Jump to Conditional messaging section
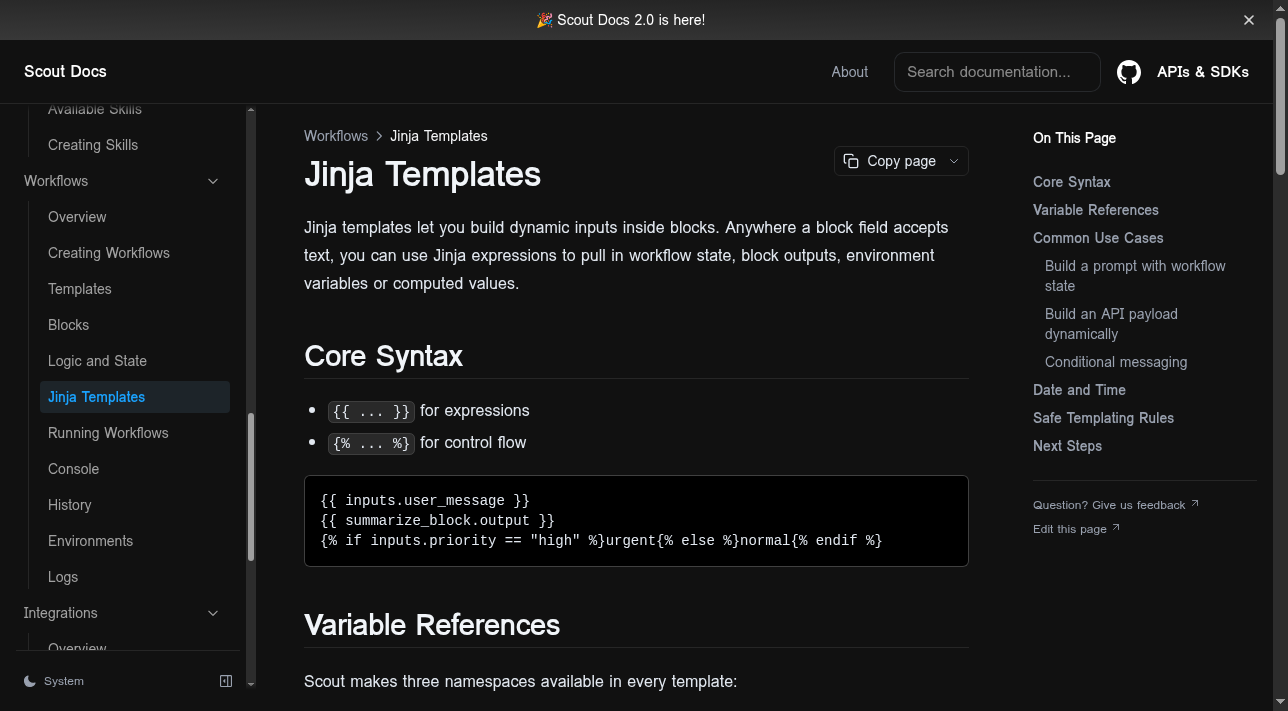The image size is (1288, 711). point(1116,362)
